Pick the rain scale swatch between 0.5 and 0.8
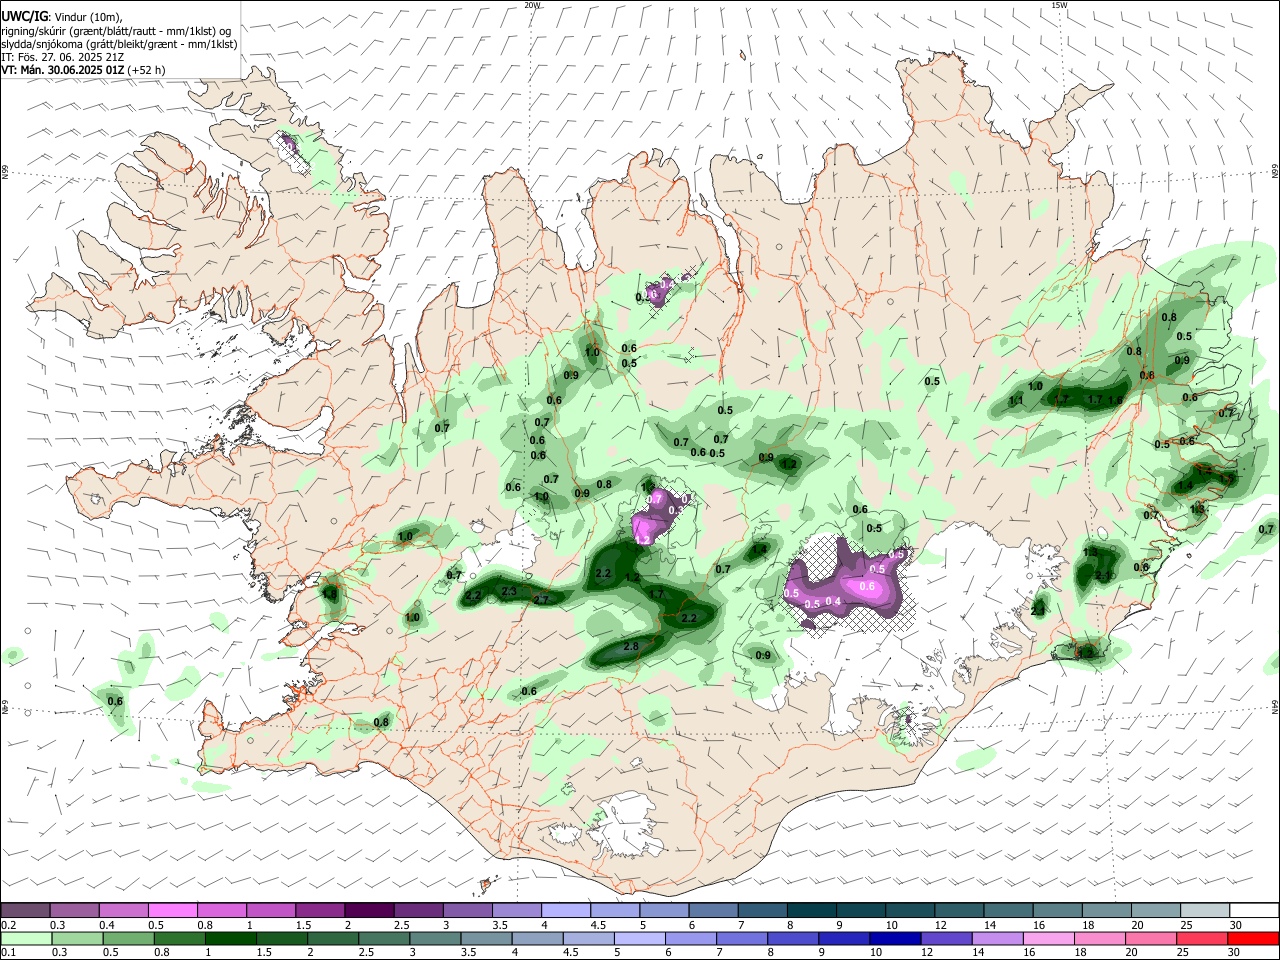This screenshot has width=1280, height=960. pos(129,938)
